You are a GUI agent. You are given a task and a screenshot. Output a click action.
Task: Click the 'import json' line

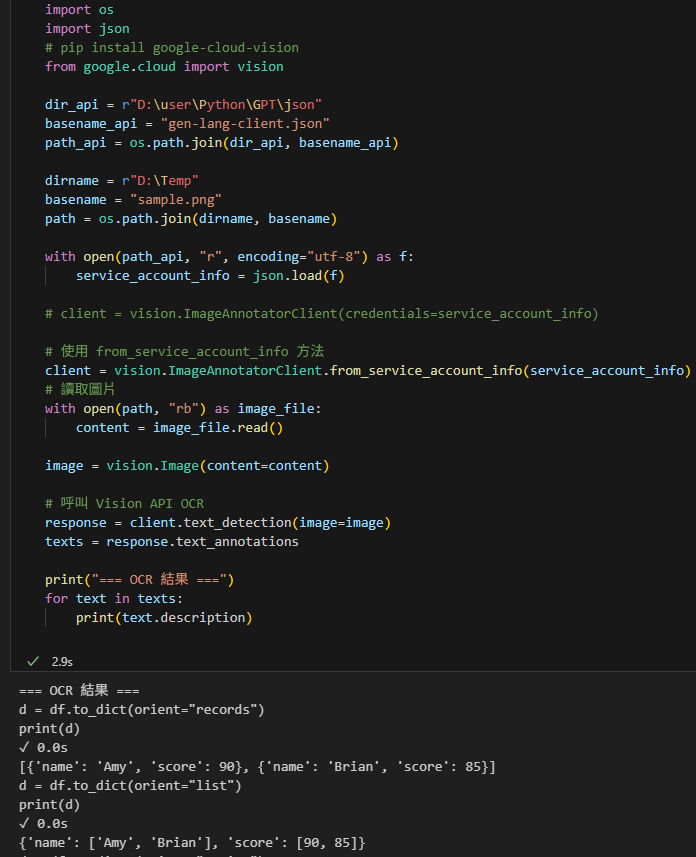click(87, 28)
